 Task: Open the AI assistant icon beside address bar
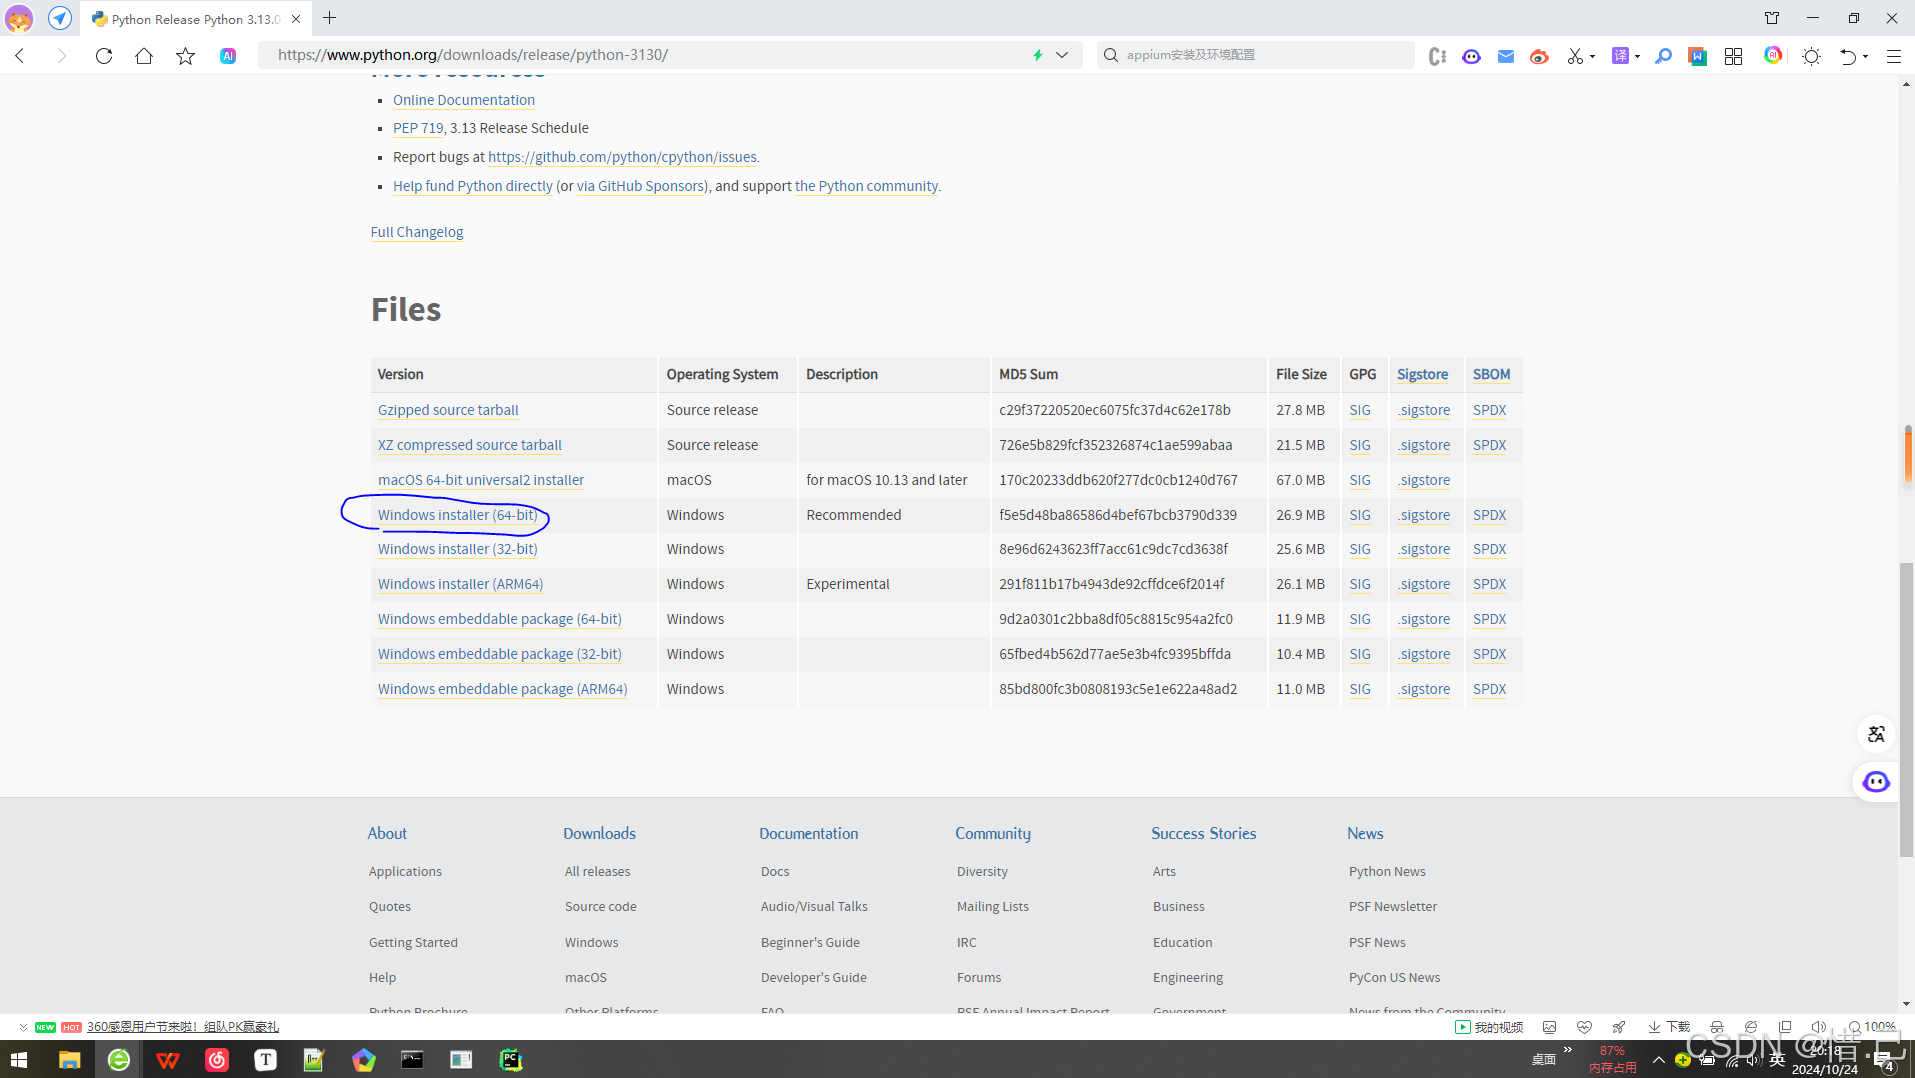pyautogui.click(x=228, y=56)
